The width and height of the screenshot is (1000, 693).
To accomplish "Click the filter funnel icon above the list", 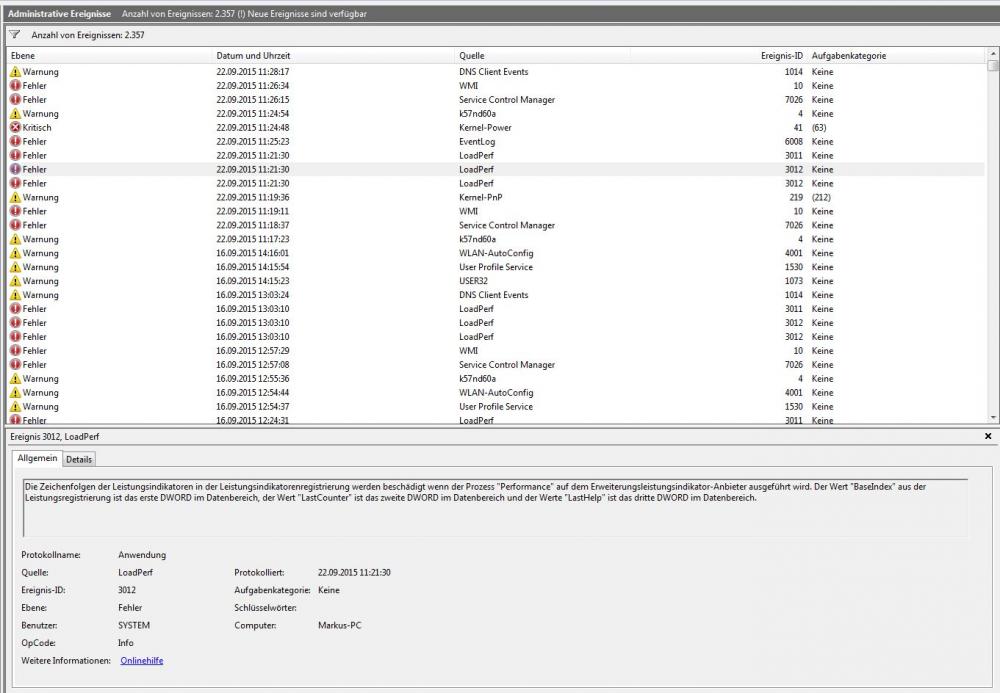I will click(x=15, y=34).
